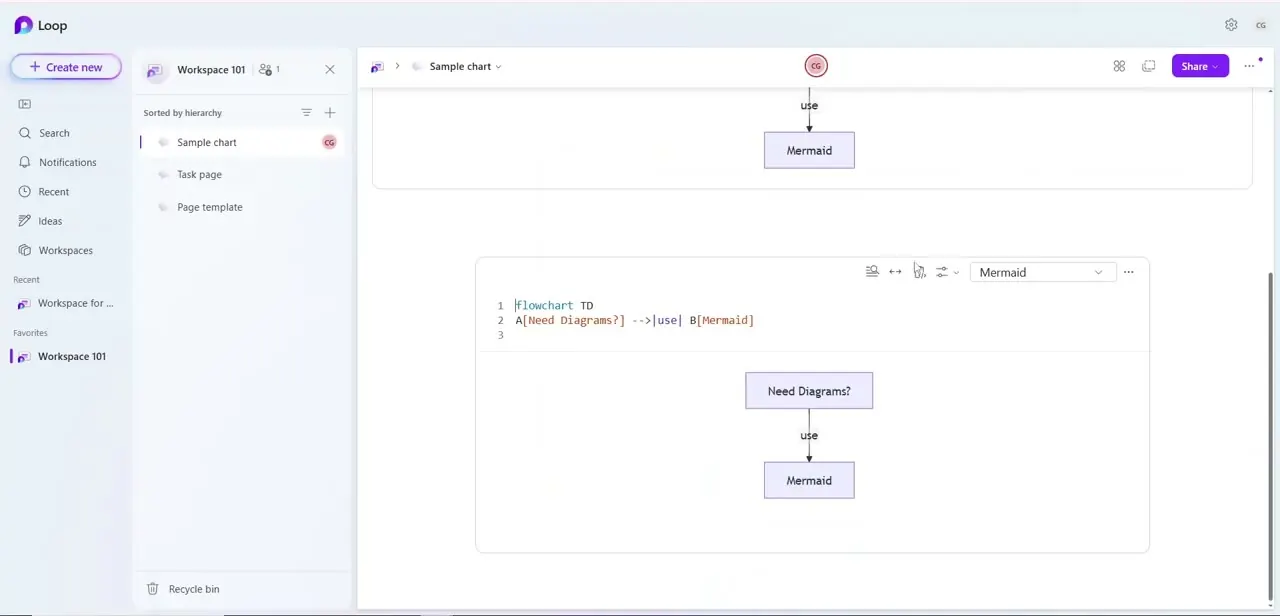Image resolution: width=1280 pixels, height=616 pixels.
Task: Click CG avatar on Sample chart row
Action: point(329,142)
